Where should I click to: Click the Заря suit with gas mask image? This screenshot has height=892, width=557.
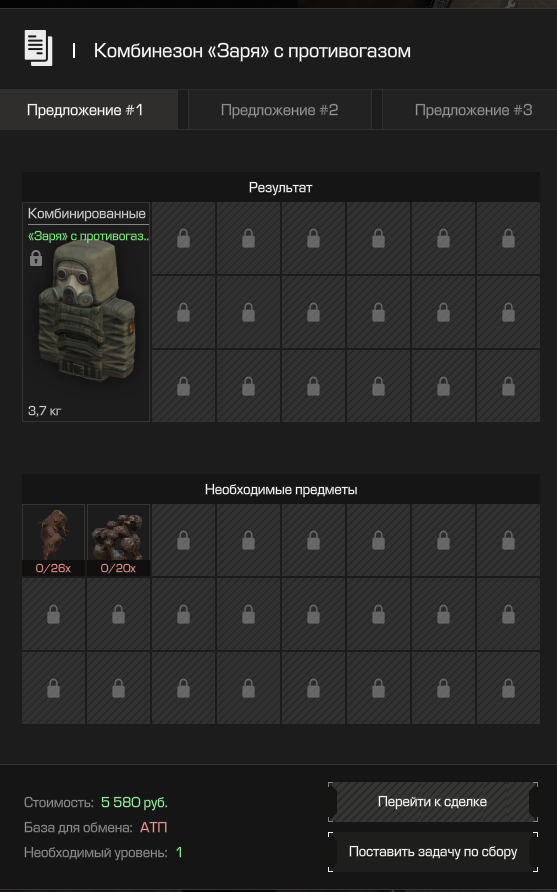[87, 312]
